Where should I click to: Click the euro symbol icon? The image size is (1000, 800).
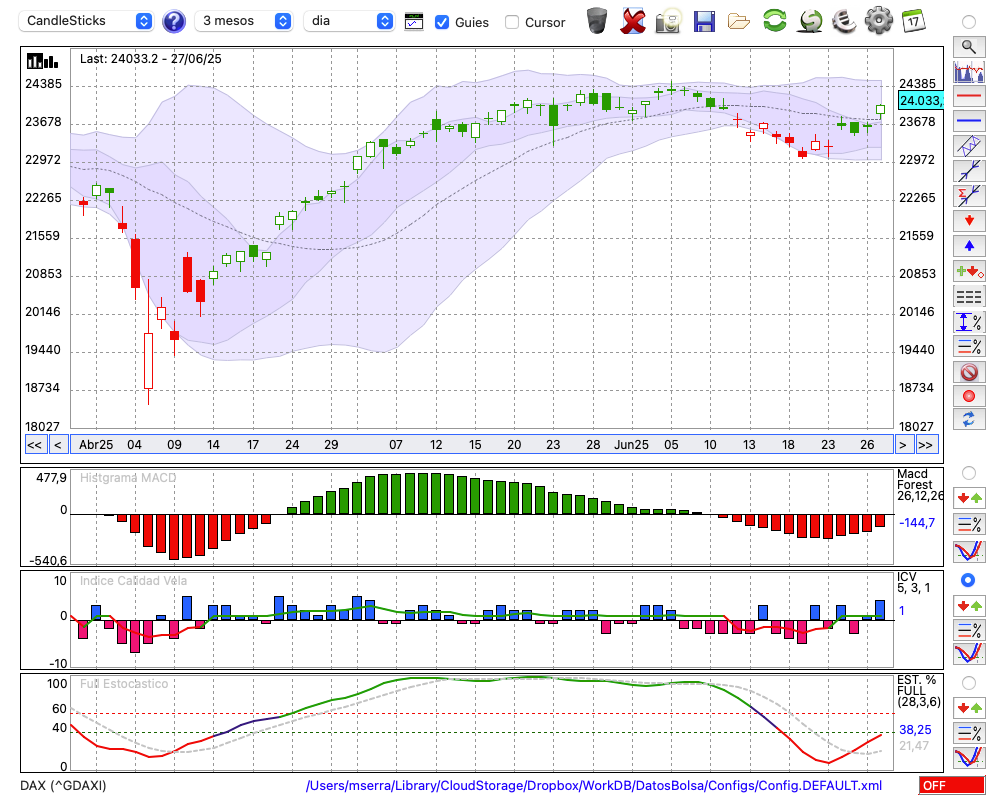point(844,20)
